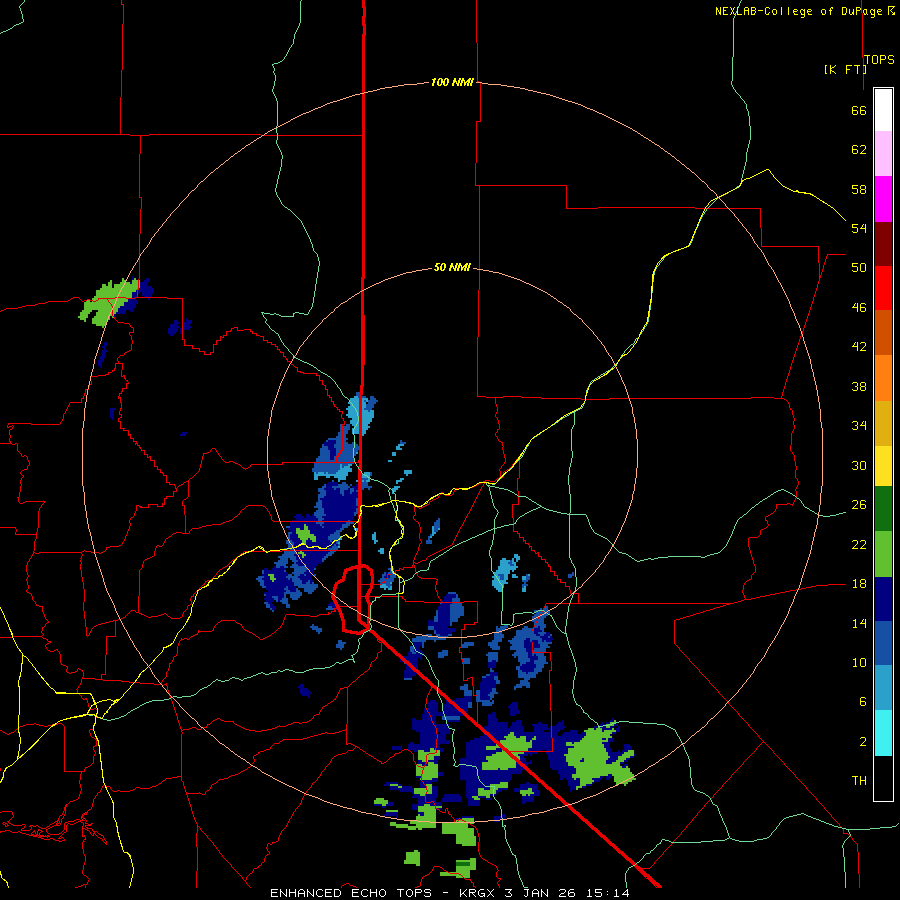Screen dimensions: 900x900
Task: Click legend value 10
Action: coord(859,663)
